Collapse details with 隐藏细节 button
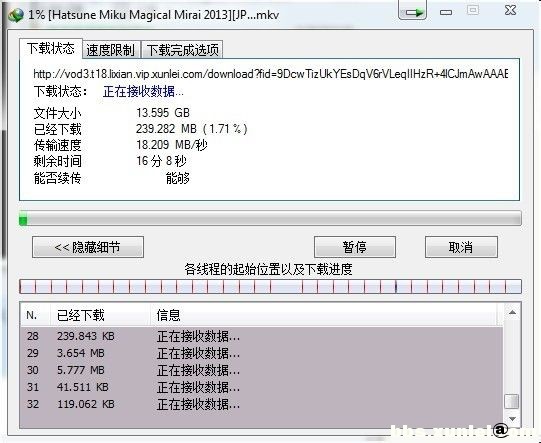Screen dimensions: 541x443 [x=88, y=247]
